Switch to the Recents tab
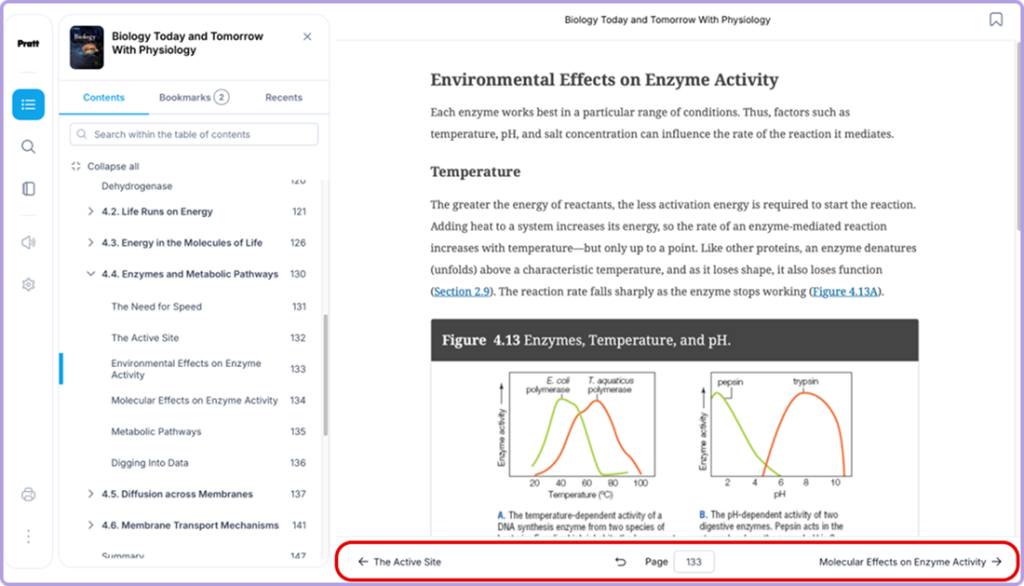Image resolution: width=1024 pixels, height=586 pixels. (283, 97)
